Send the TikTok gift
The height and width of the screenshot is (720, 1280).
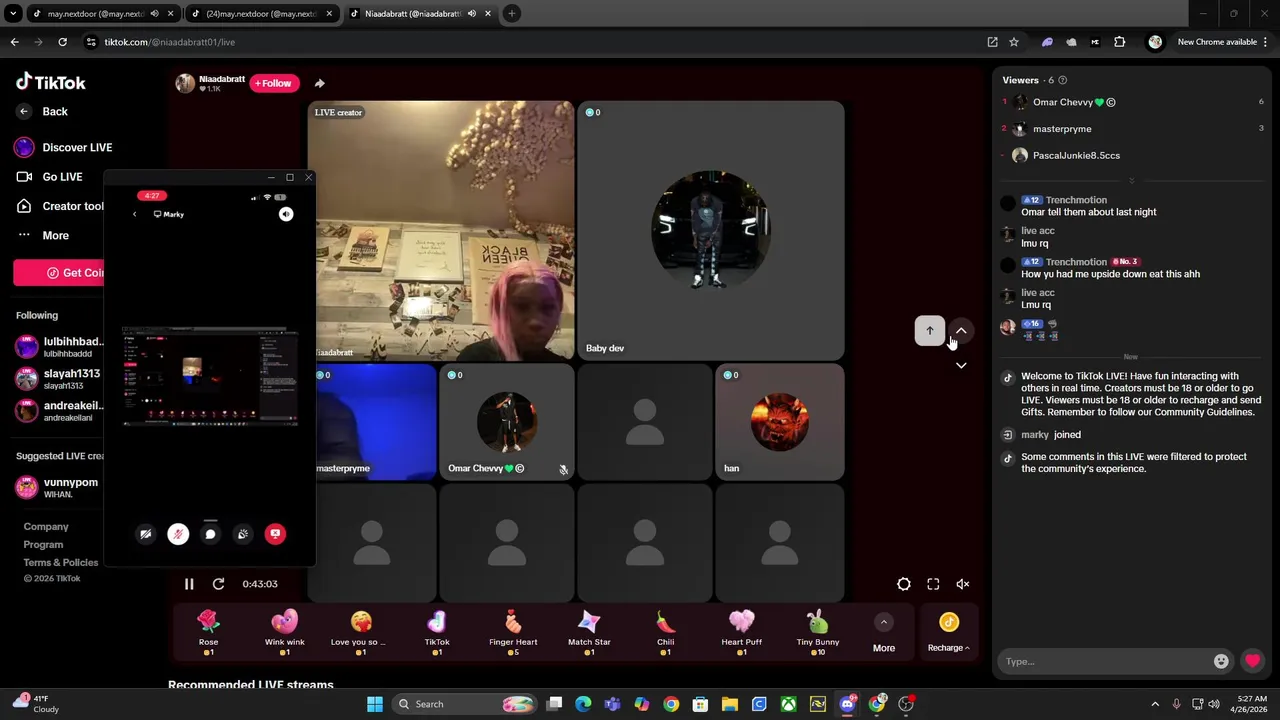437,633
